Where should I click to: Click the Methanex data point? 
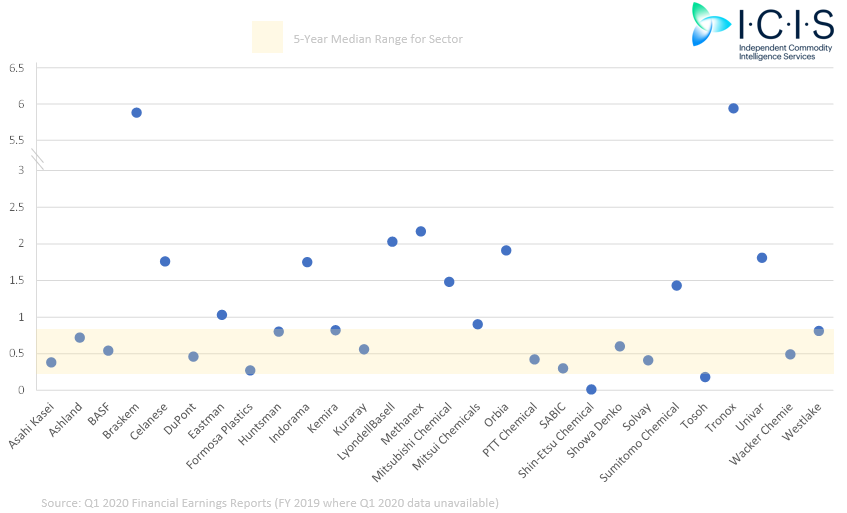pos(421,232)
